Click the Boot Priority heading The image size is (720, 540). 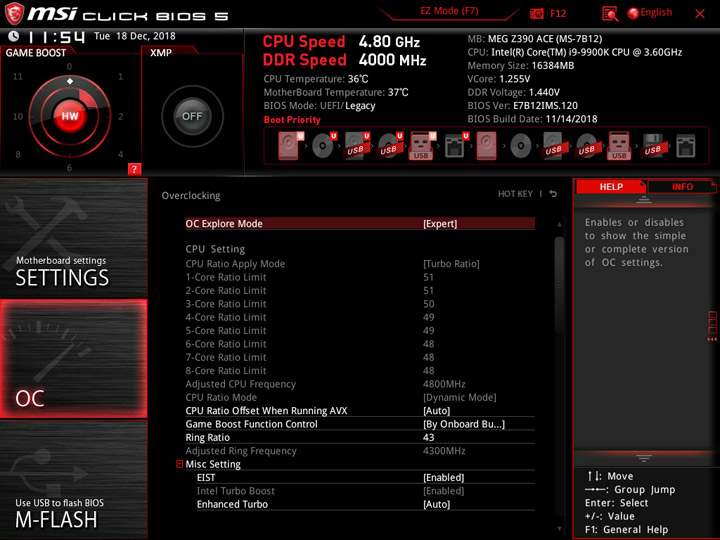[292, 120]
